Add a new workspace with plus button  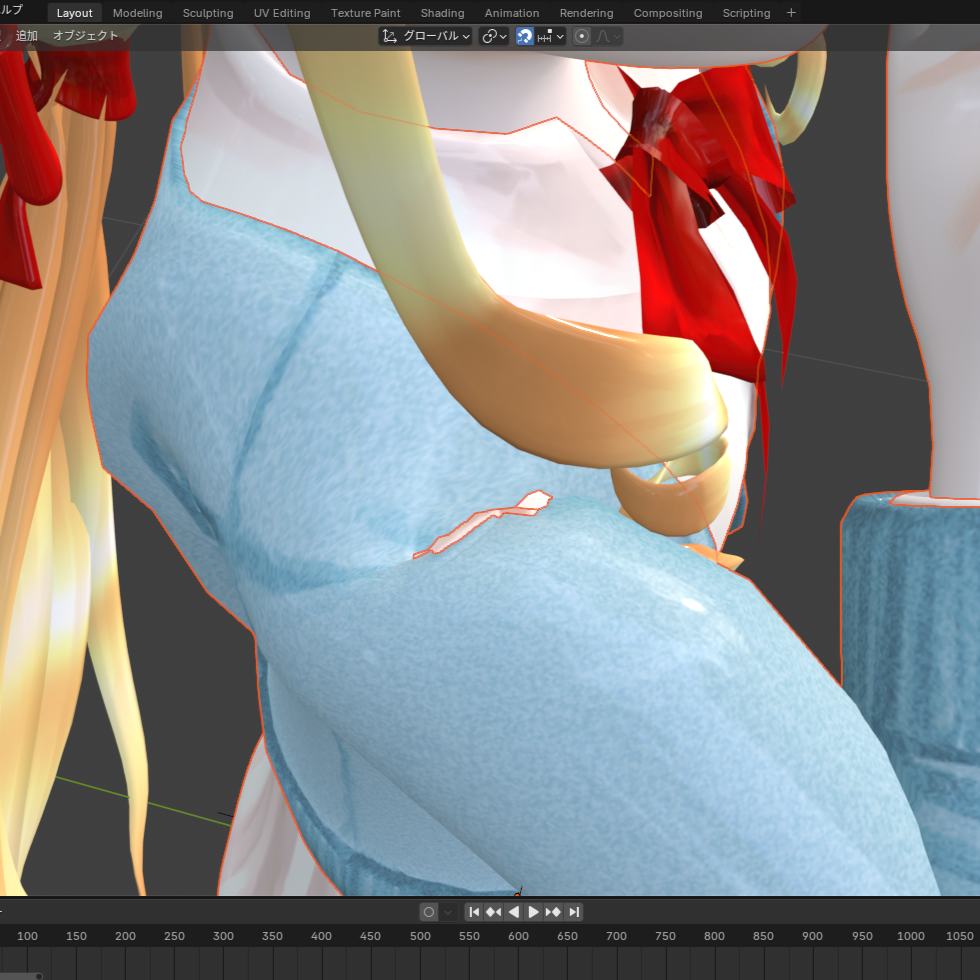coord(791,13)
